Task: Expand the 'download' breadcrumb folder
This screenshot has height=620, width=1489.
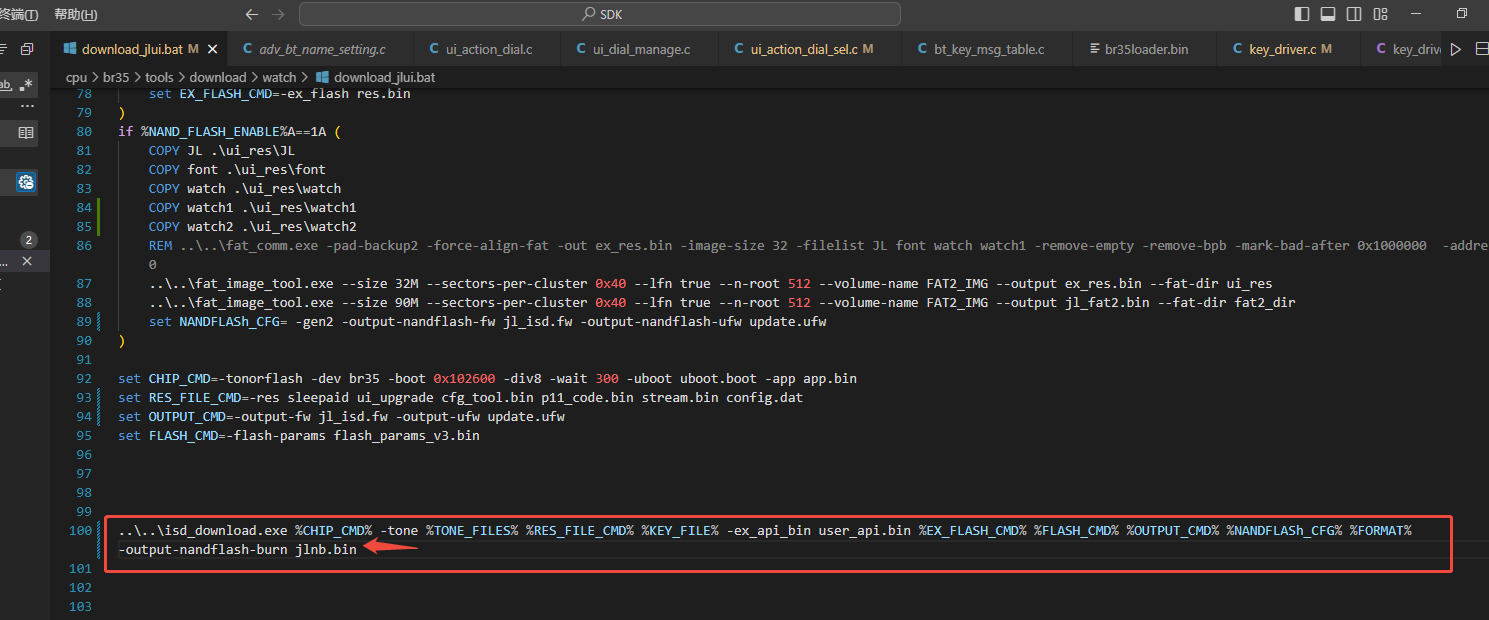Action: [217, 77]
